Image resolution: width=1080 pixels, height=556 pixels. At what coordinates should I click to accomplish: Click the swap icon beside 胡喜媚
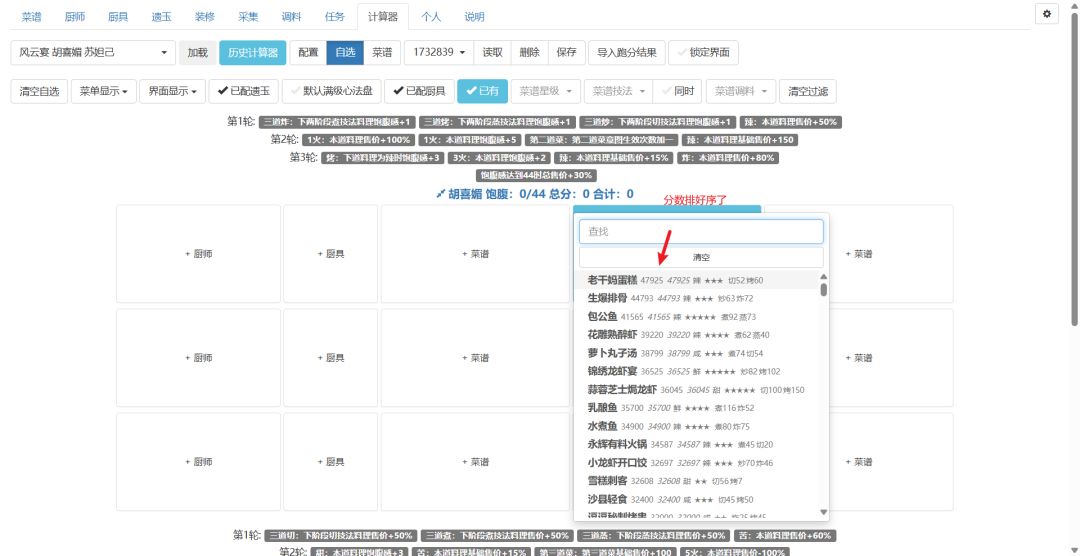pos(441,194)
